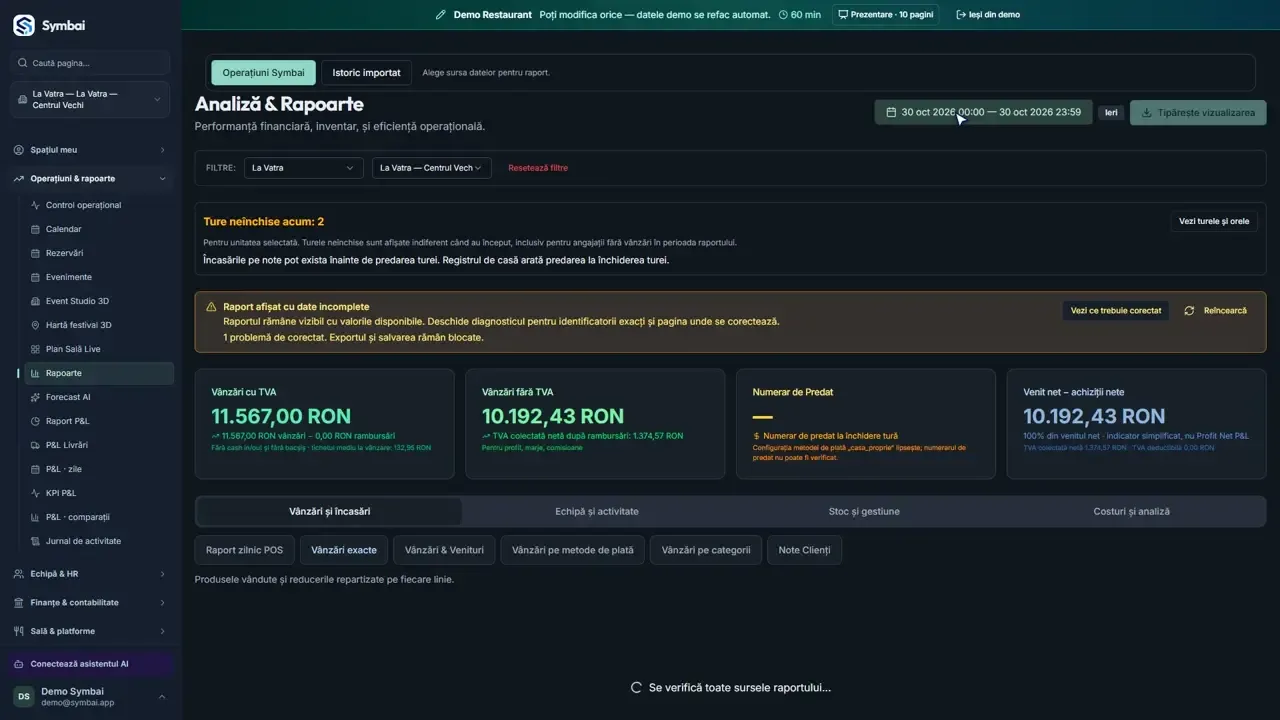Exit the demo via Ieși din demo
This screenshot has width=1280, height=720.
(988, 15)
